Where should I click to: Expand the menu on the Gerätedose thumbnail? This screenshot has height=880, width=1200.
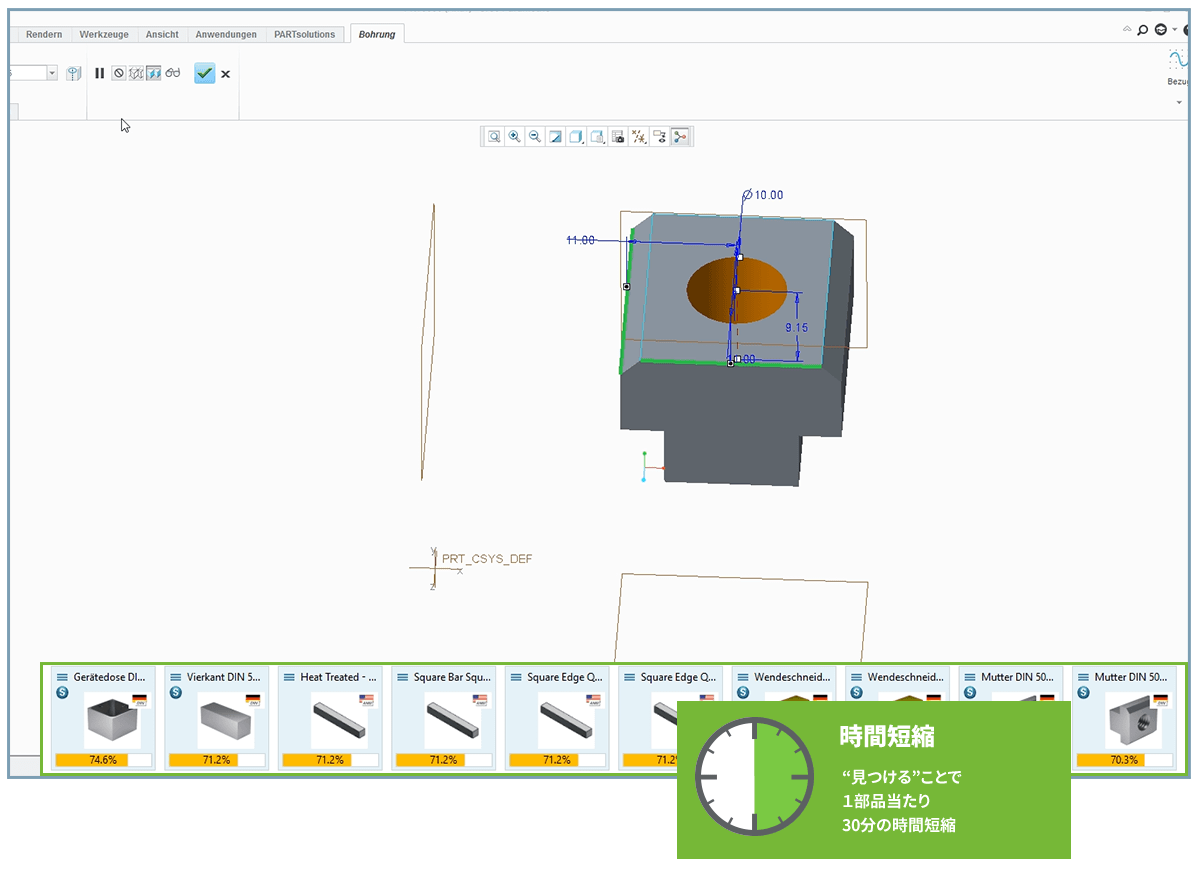[x=60, y=677]
